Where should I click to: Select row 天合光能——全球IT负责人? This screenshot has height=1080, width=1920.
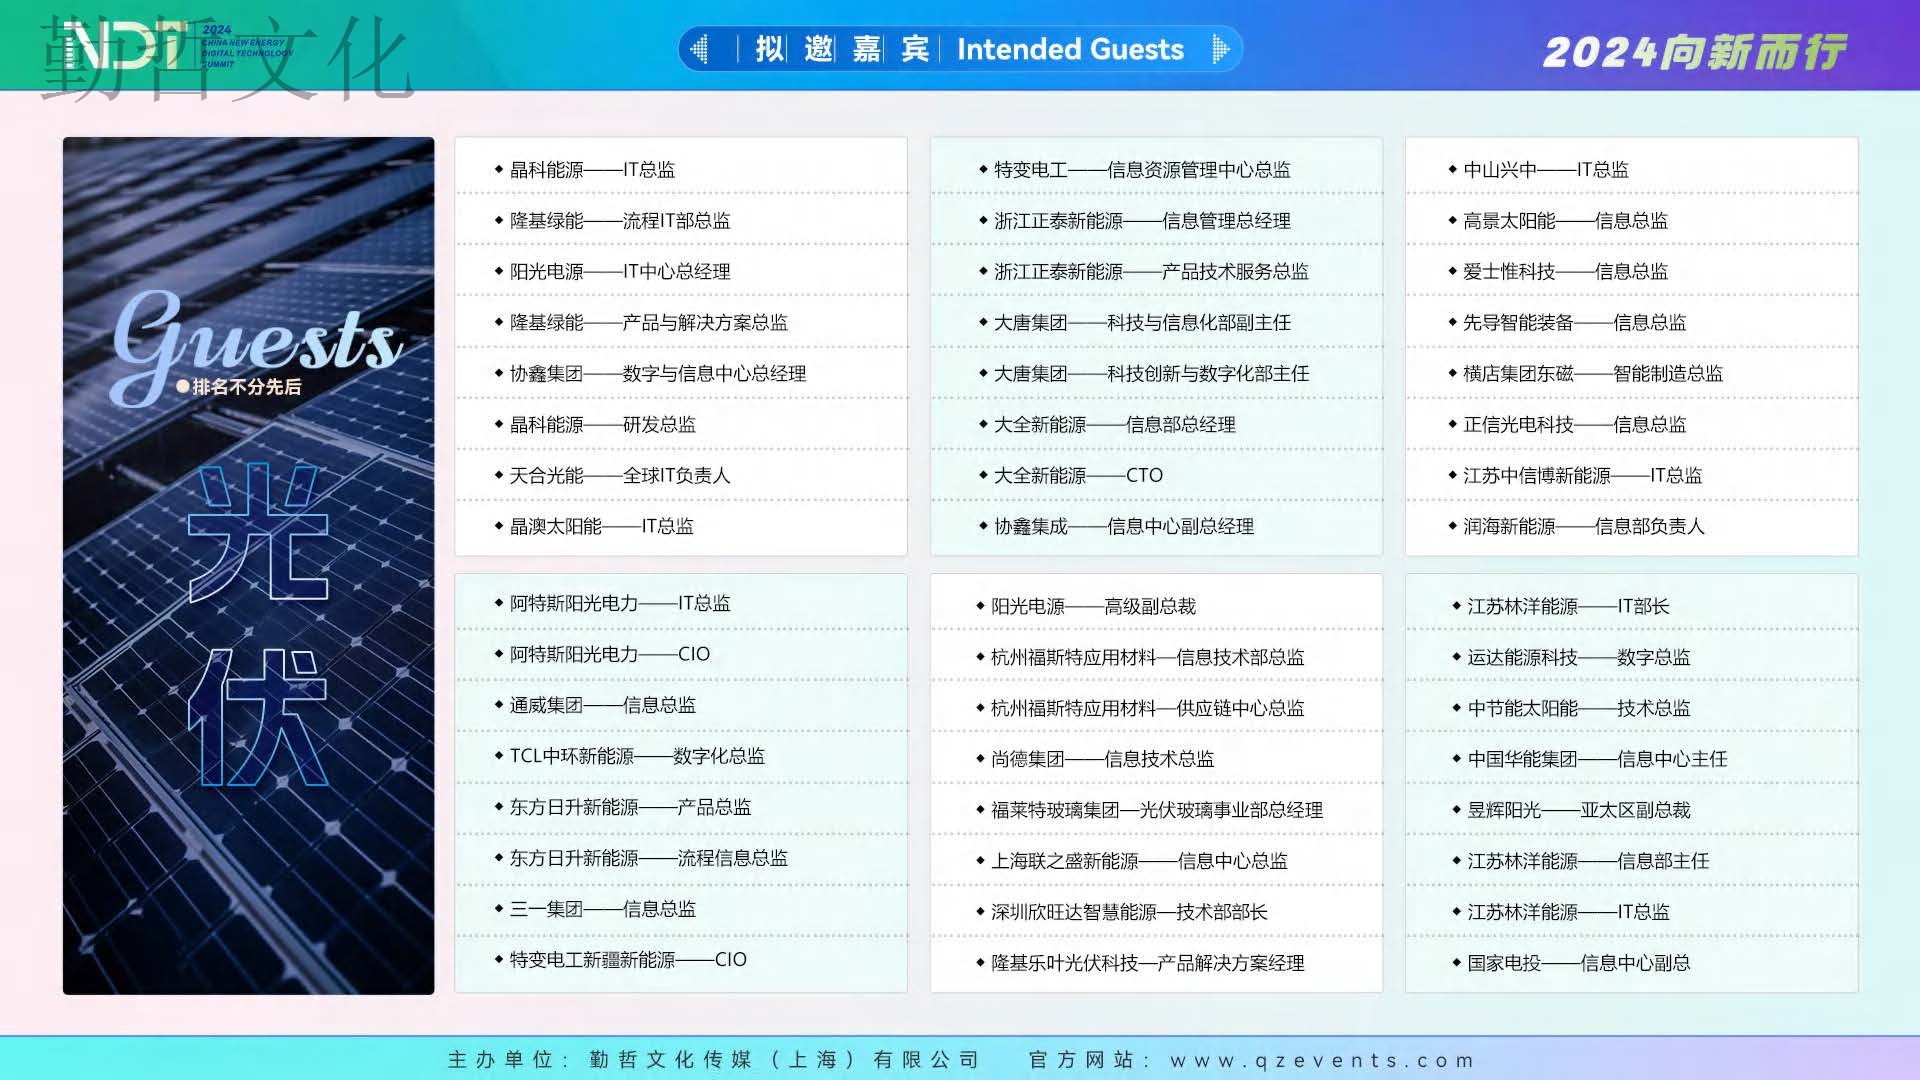click(x=681, y=476)
